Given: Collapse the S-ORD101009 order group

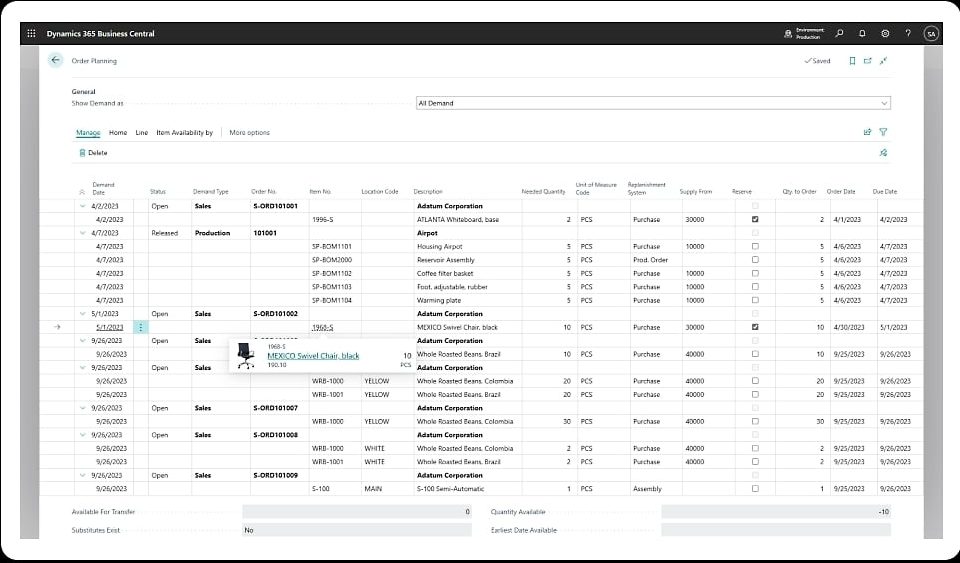Looking at the screenshot, I should (83, 475).
